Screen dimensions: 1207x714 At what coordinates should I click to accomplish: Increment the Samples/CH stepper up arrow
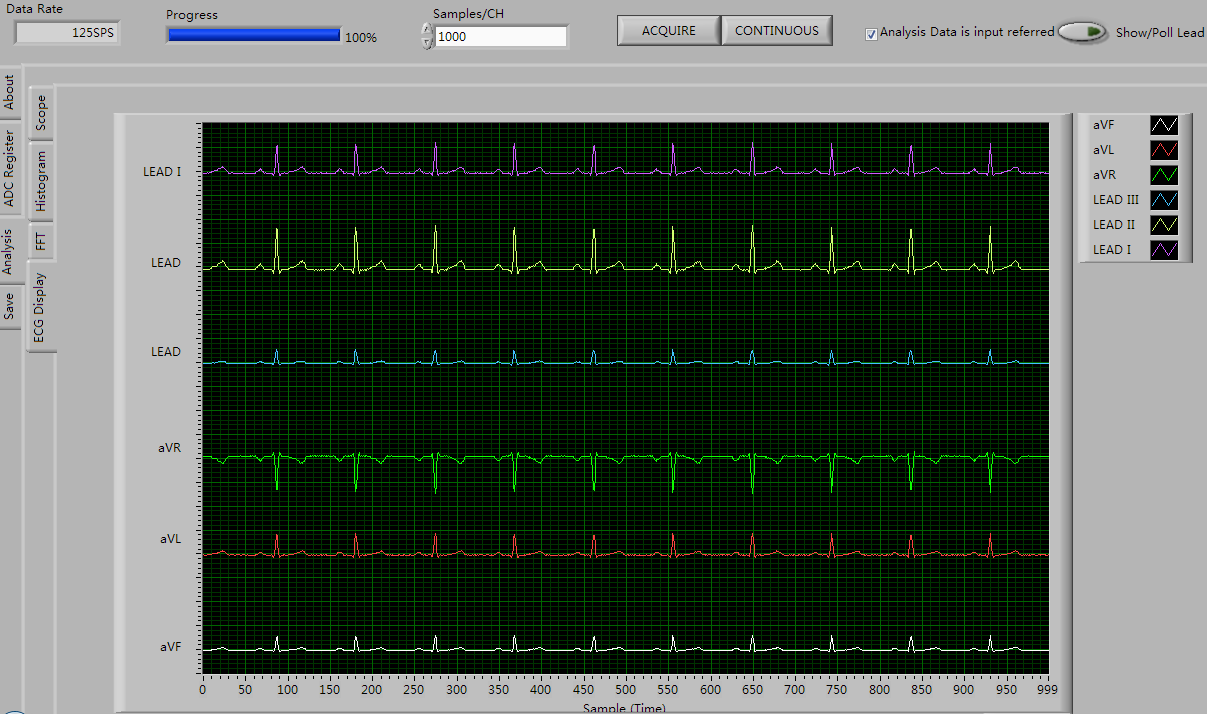point(428,29)
